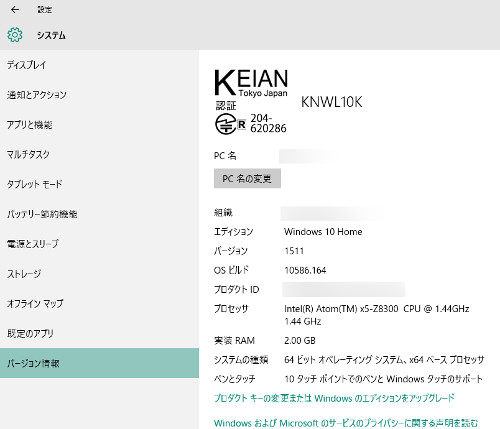The width and height of the screenshot is (500, 429).
Task: Click OS build value 10586.164
Action: coord(305,270)
